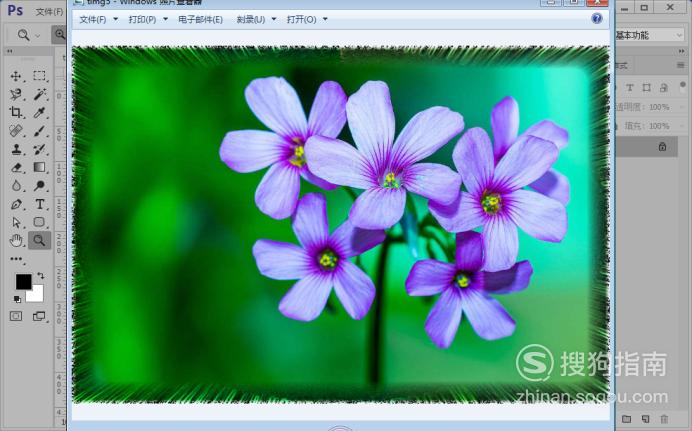Select the Rectangular Marquee tool
692x431 pixels.
pos(39,76)
